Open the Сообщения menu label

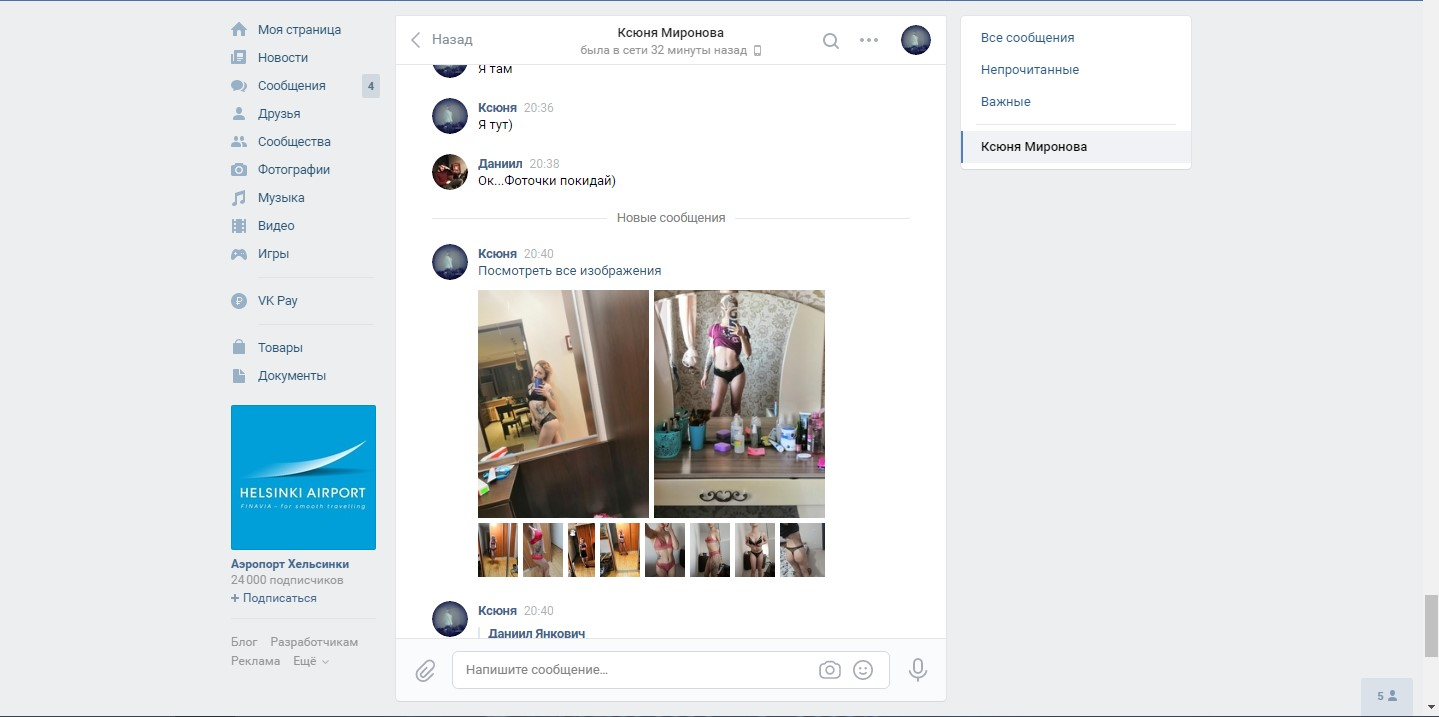292,86
